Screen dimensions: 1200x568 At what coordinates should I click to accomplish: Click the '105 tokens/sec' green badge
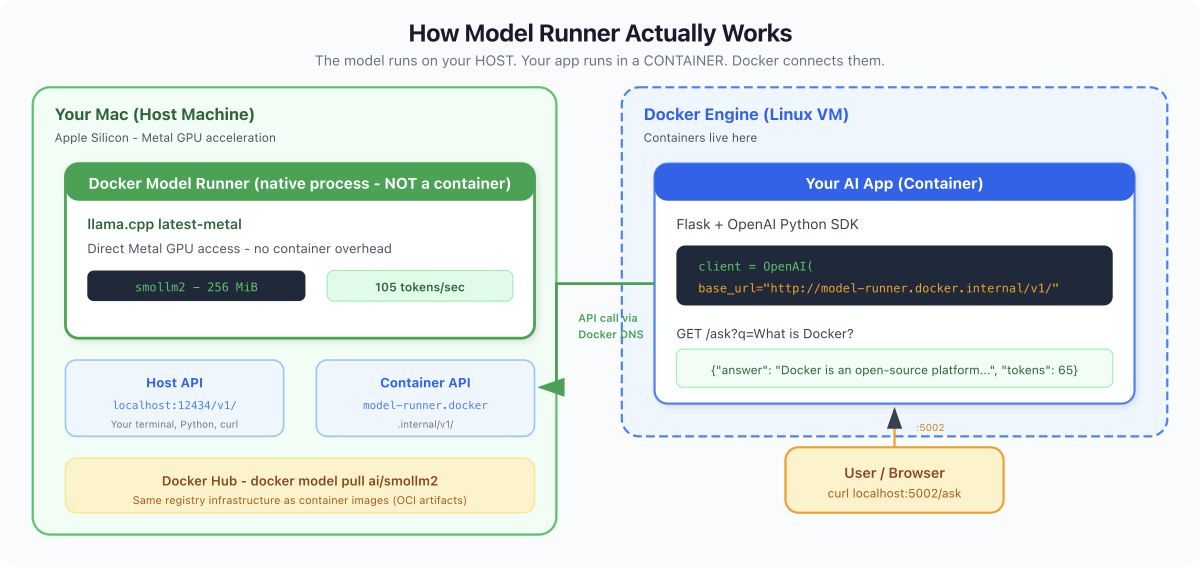(420, 286)
